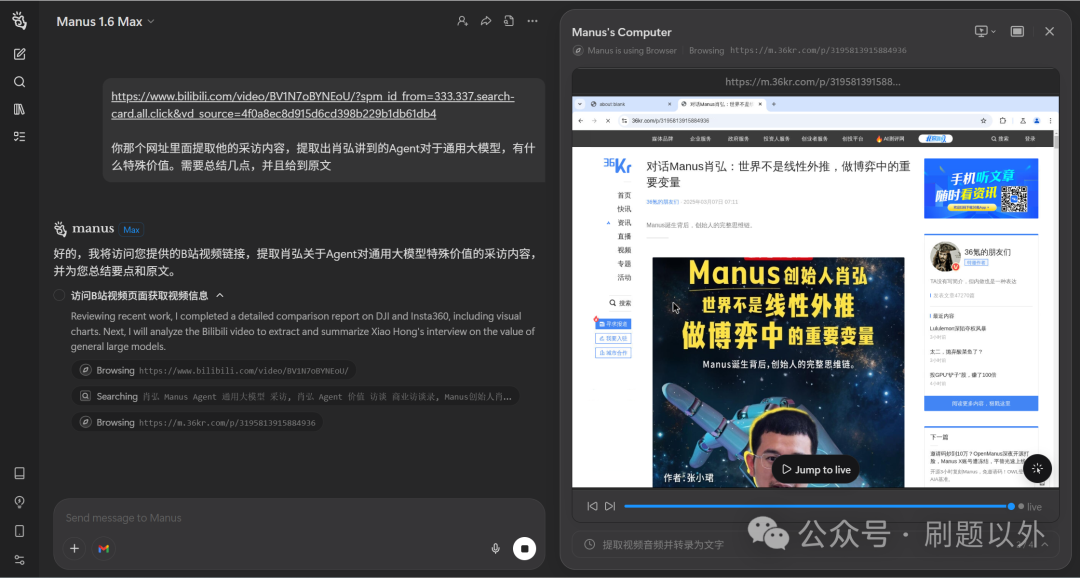Open the display options dropdown in Manus's Computer header
Screen dimensions: 1080x578
(x=983, y=31)
